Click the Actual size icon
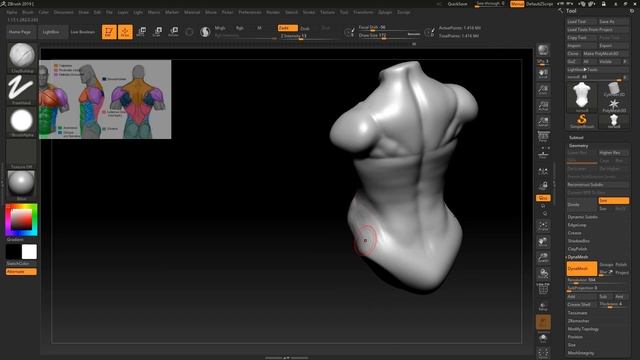Viewport: 640px width, 360px height. 543,106
